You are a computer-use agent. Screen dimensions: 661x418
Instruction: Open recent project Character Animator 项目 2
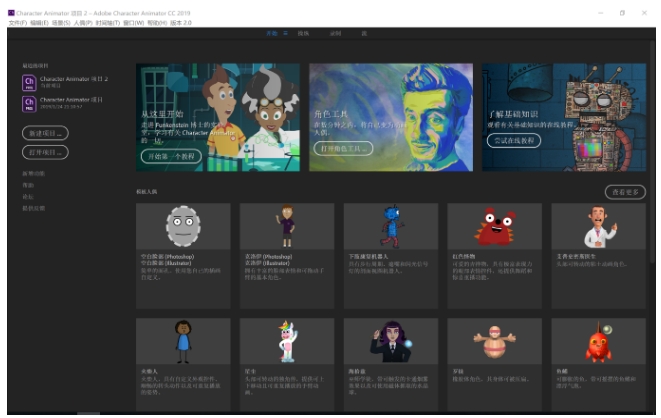pyautogui.click(x=74, y=79)
